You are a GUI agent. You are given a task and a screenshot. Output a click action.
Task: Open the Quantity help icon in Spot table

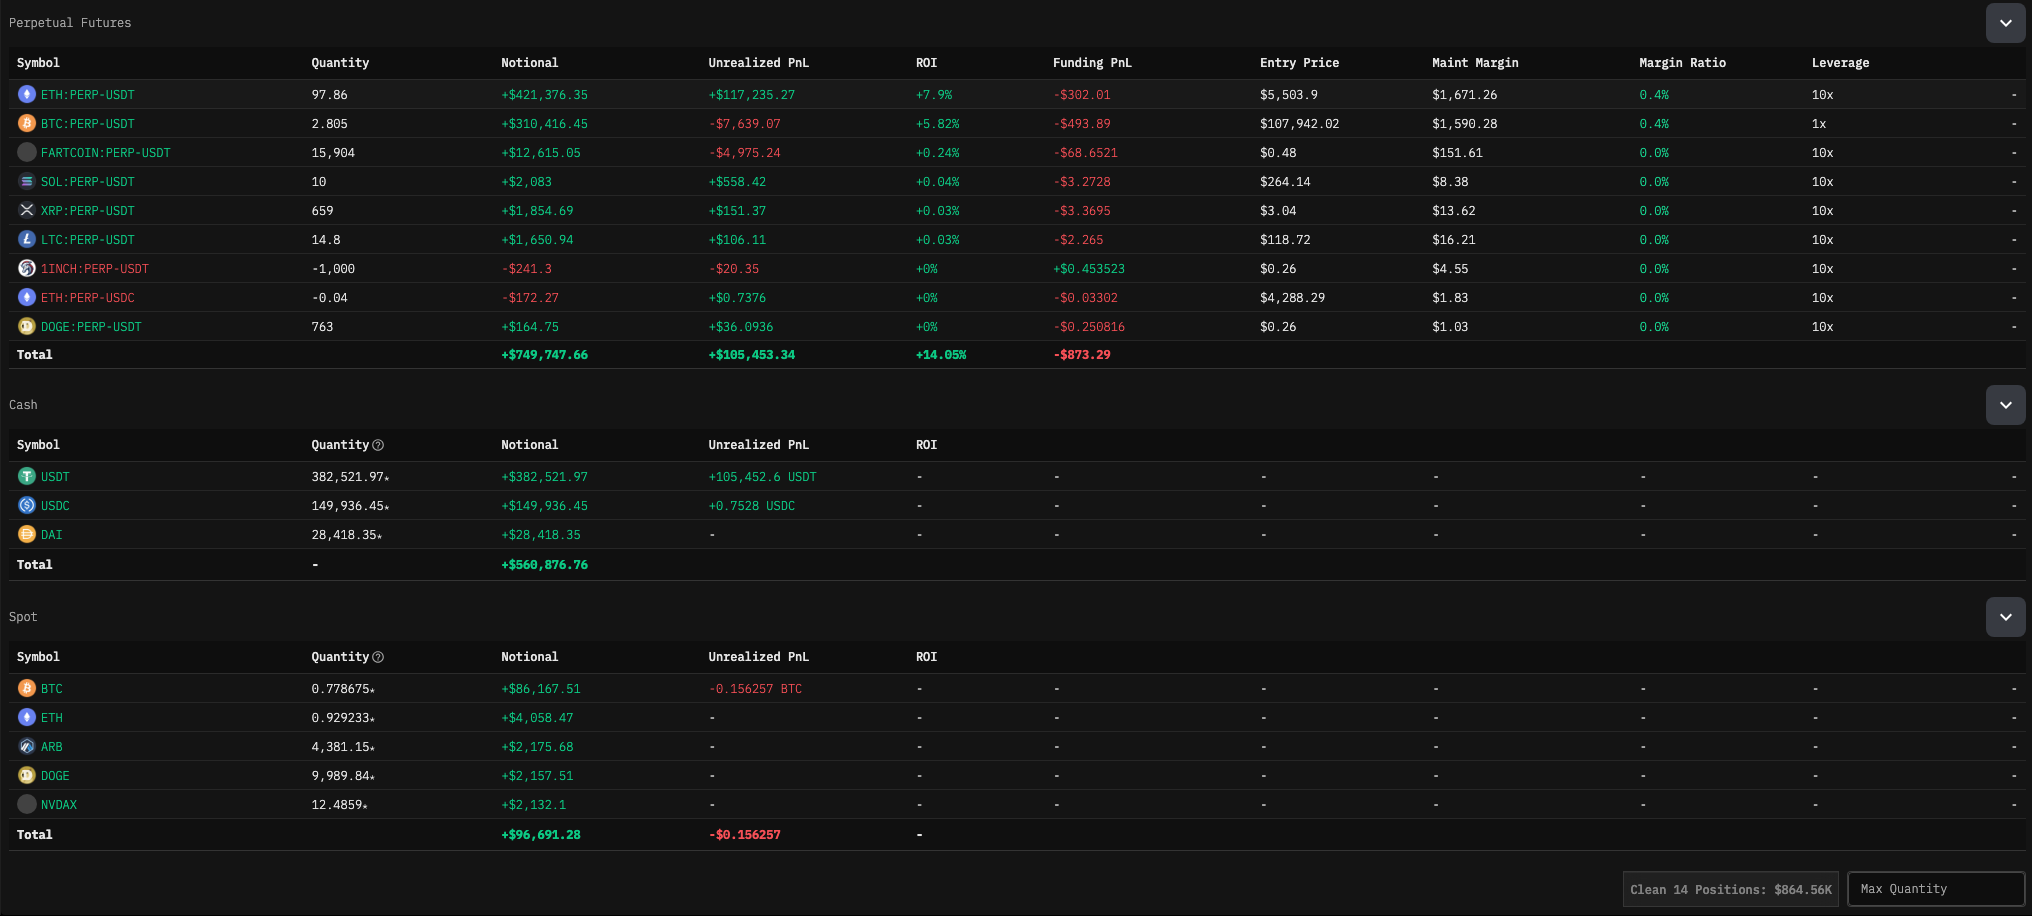(378, 657)
